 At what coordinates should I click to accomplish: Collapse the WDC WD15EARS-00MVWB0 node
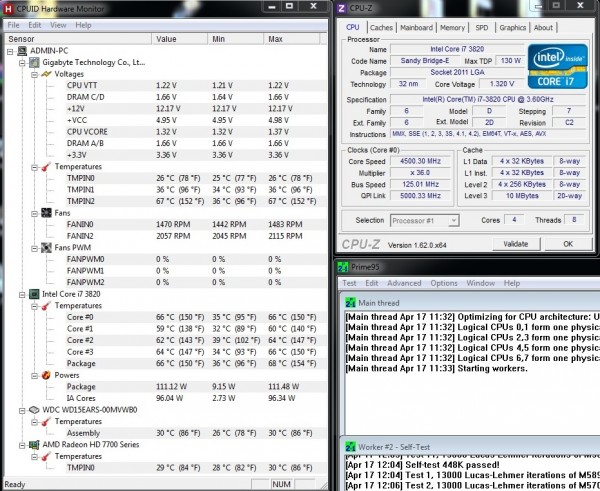click(22, 410)
